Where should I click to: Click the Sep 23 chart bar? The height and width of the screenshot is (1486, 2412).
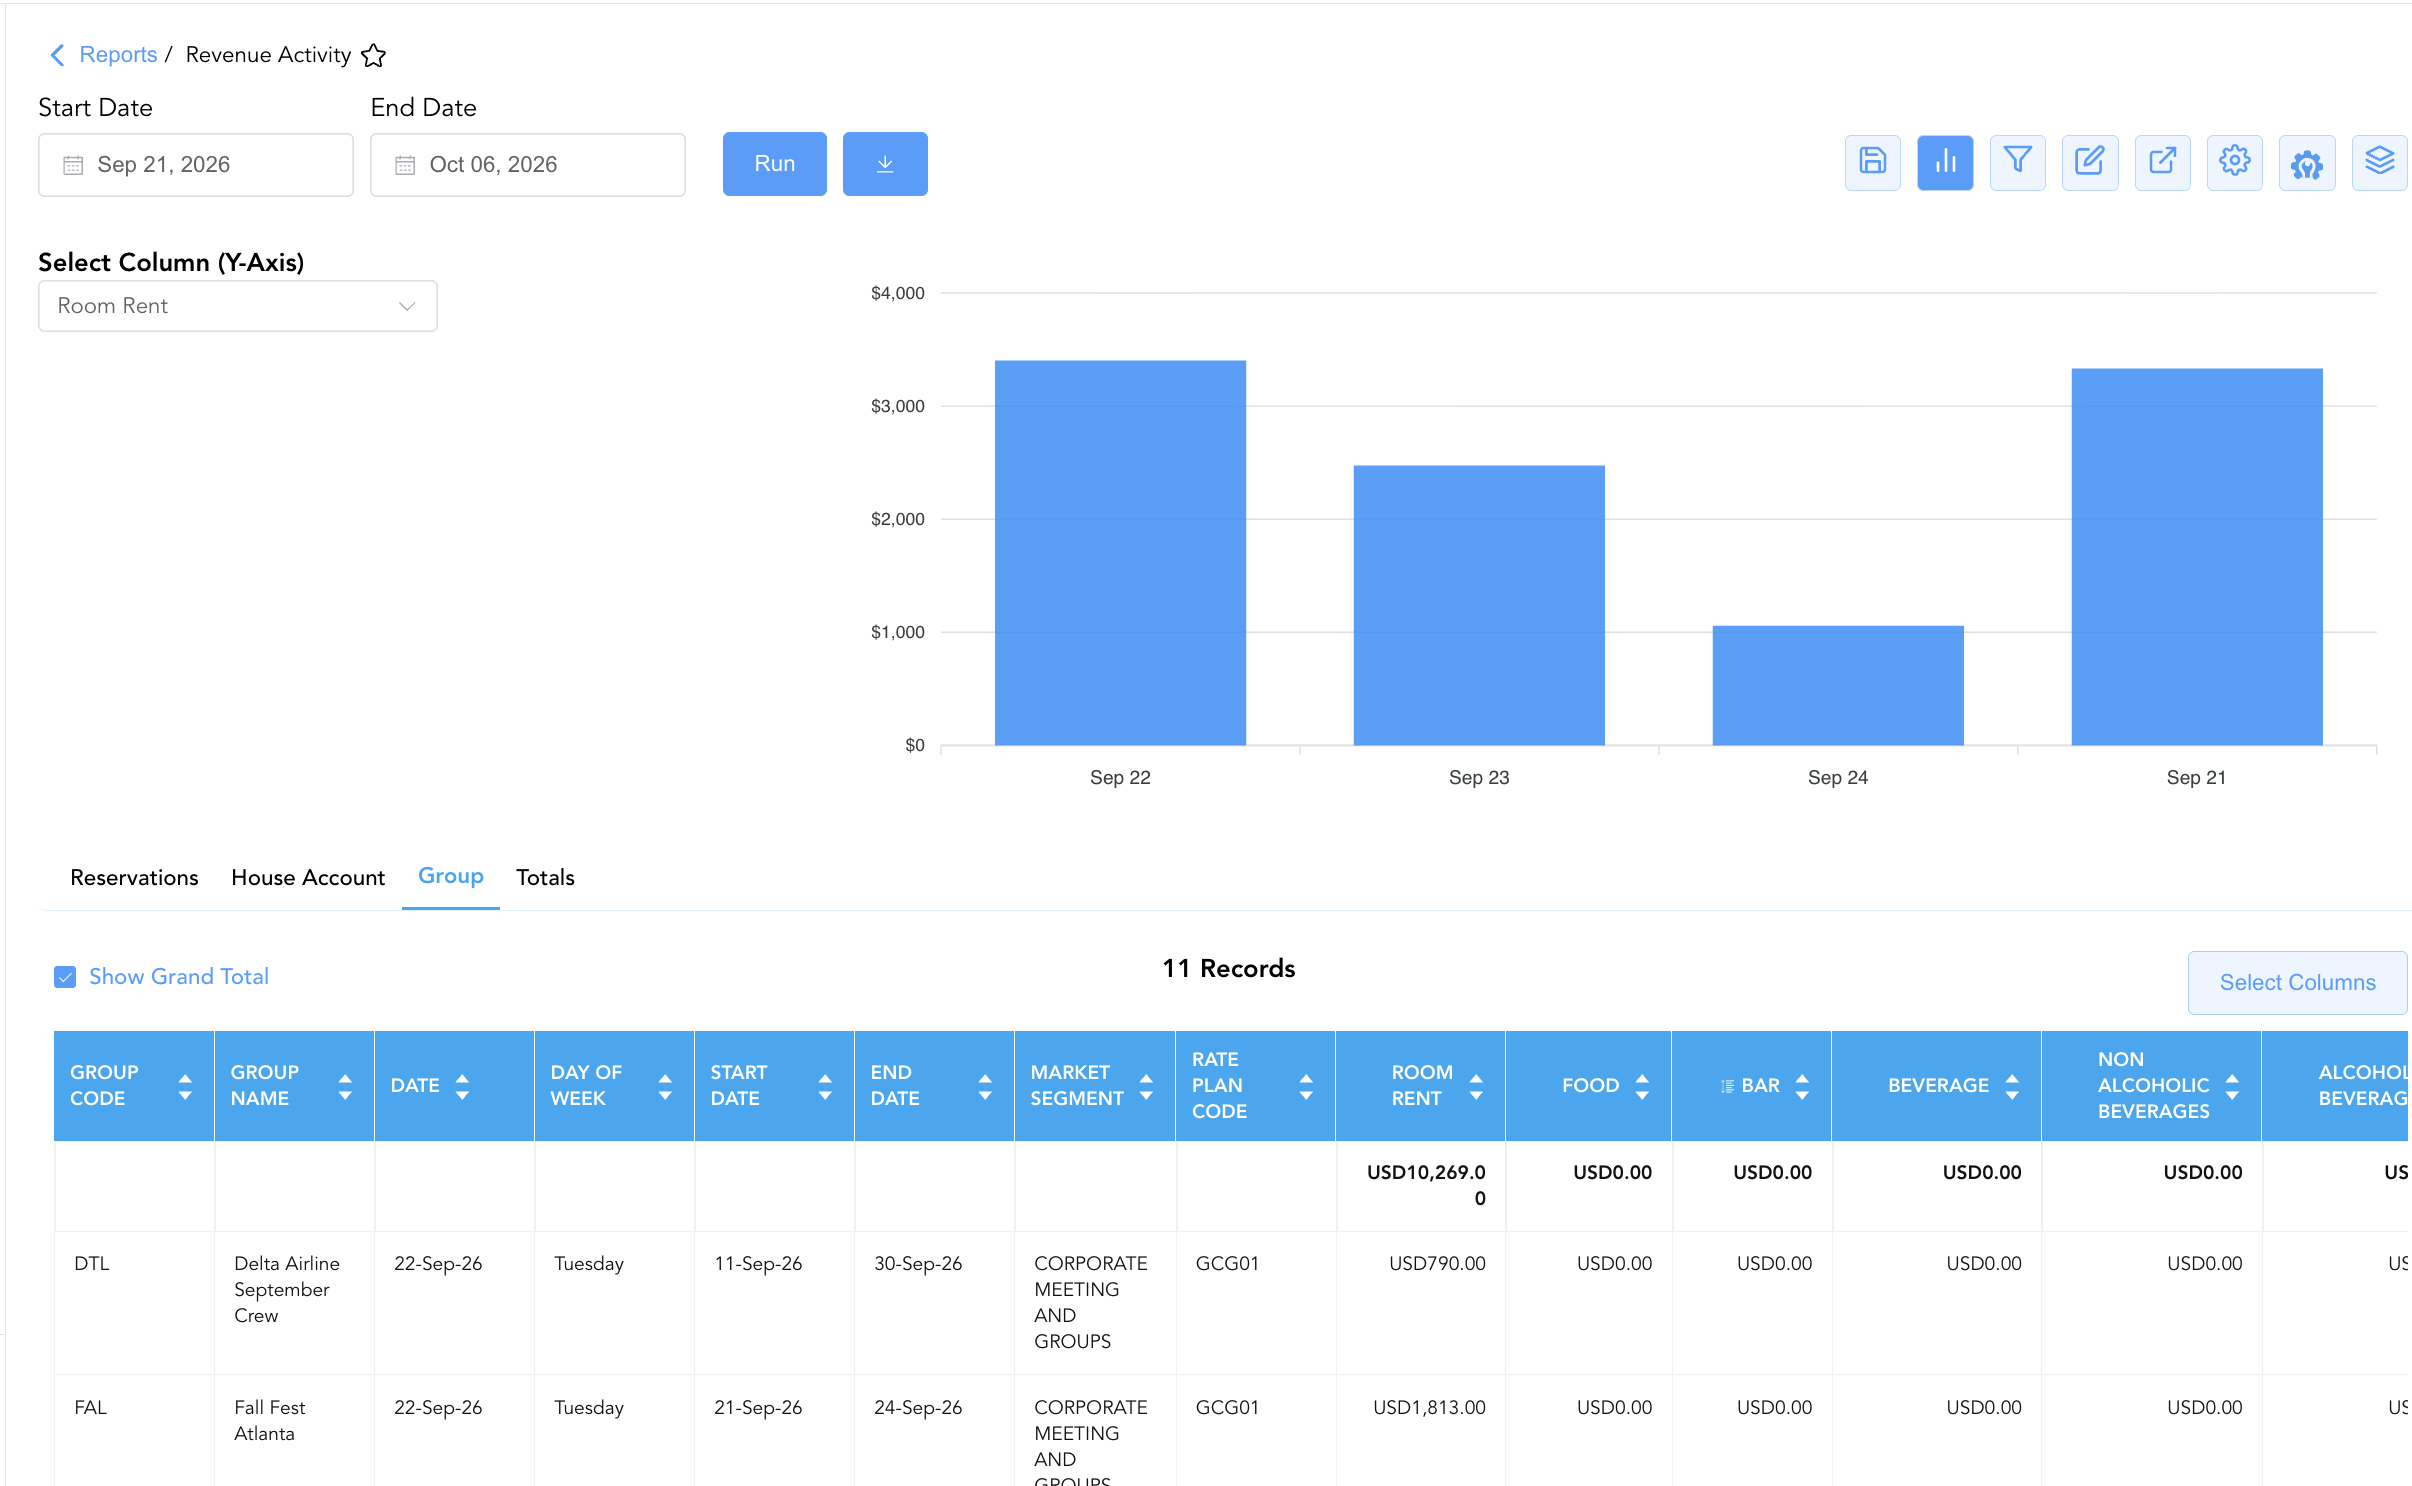(1479, 605)
